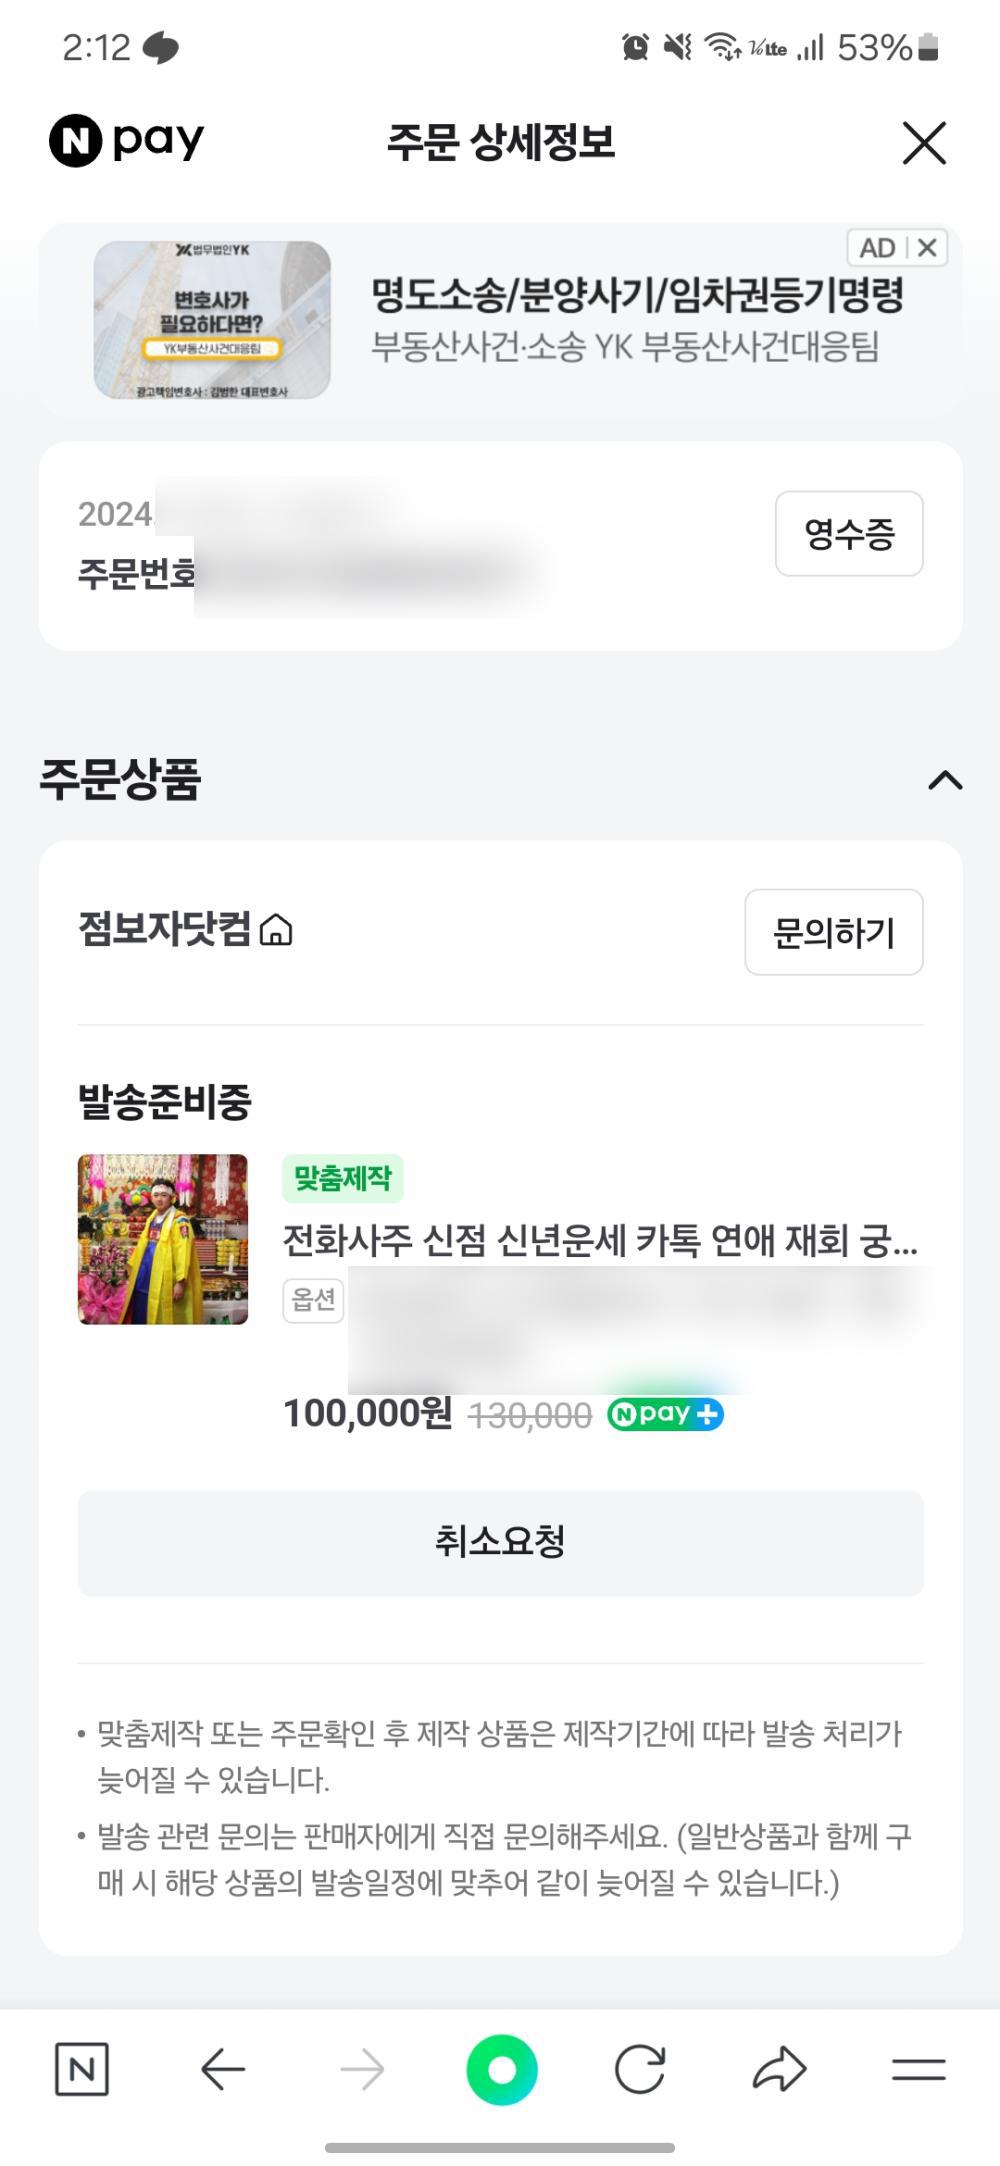The image size is (1000, 2166).
Task: Close the order details page
Action: [923, 143]
